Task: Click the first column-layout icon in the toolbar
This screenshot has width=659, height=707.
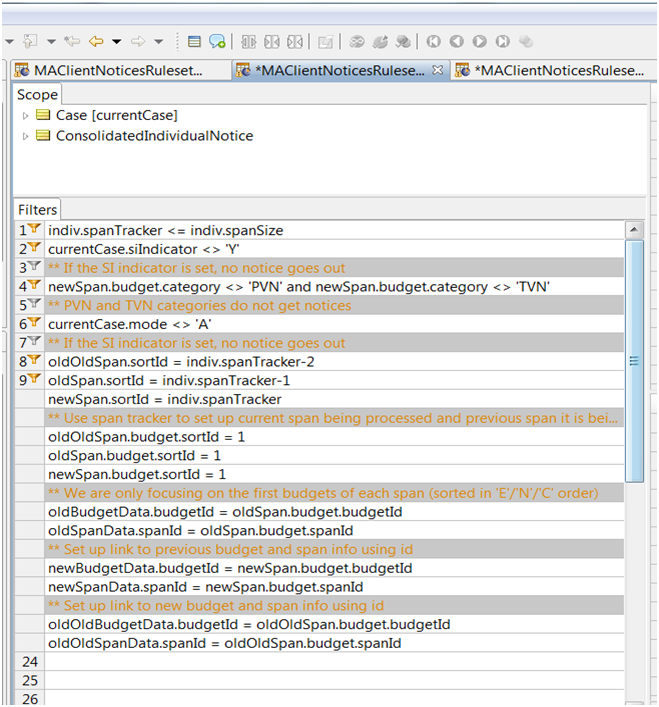Action: 248,42
